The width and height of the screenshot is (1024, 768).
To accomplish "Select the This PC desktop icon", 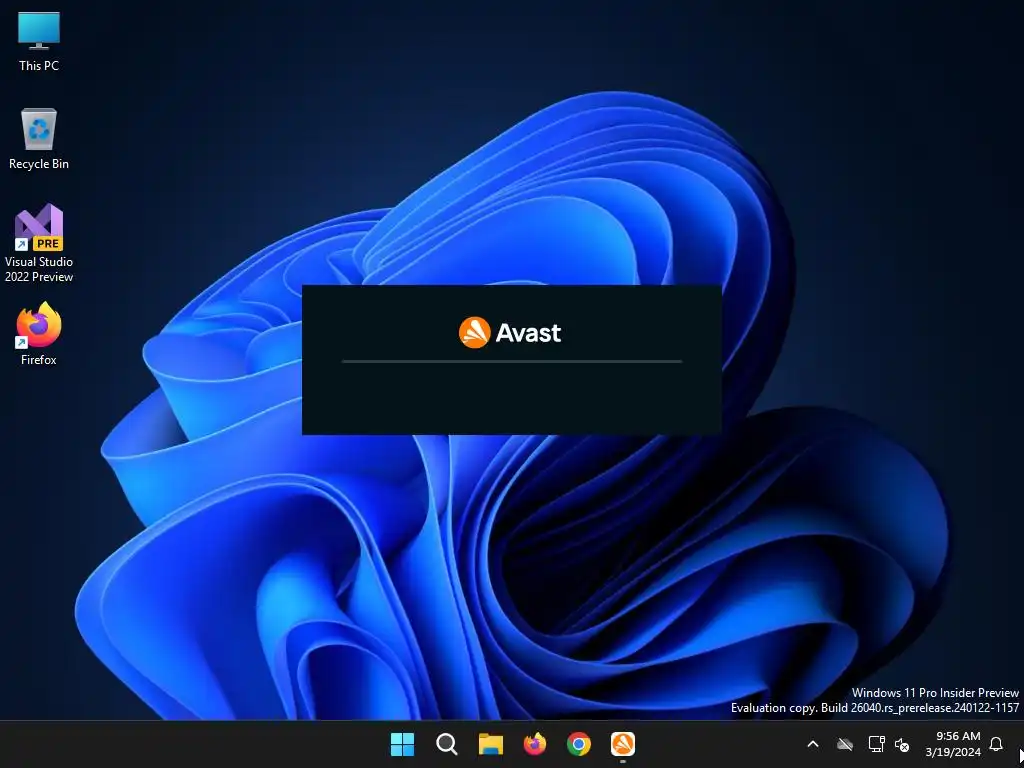I will tap(39, 40).
